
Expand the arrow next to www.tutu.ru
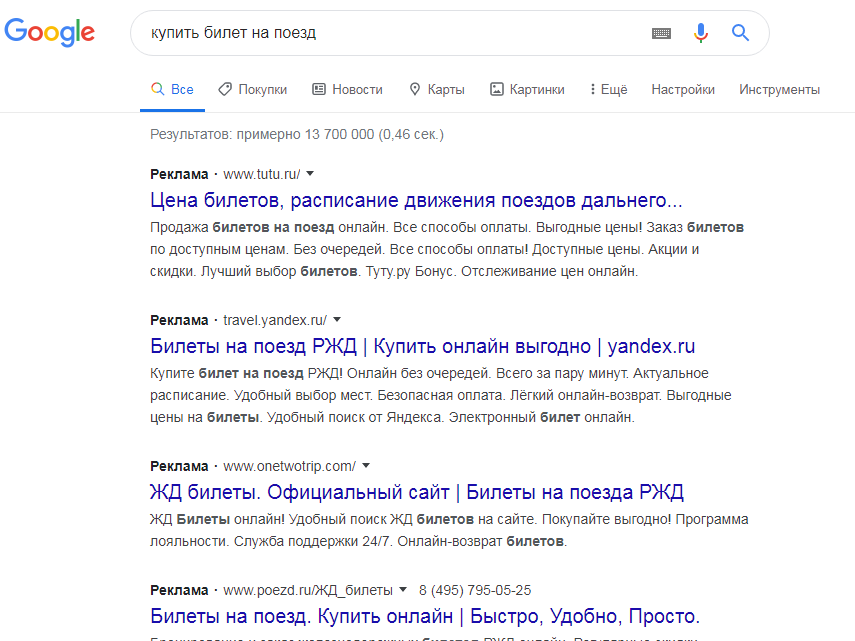(x=310, y=174)
